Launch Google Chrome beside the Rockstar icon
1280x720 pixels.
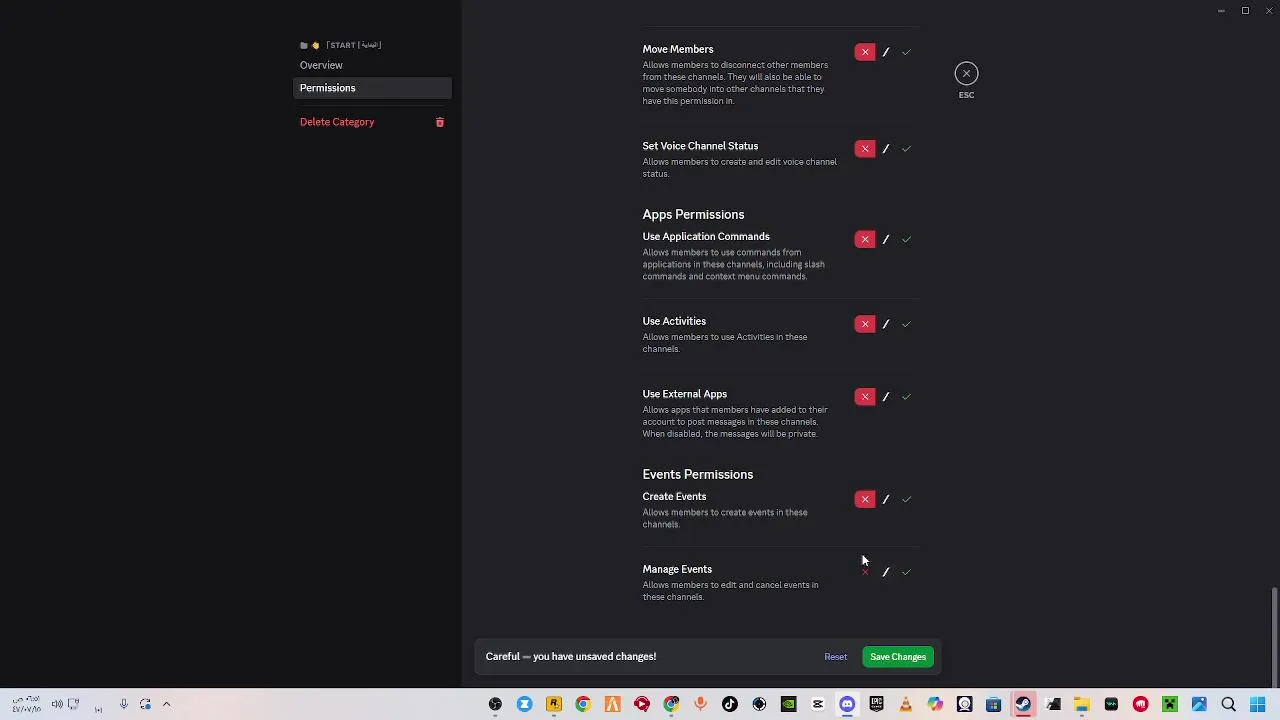click(x=583, y=705)
